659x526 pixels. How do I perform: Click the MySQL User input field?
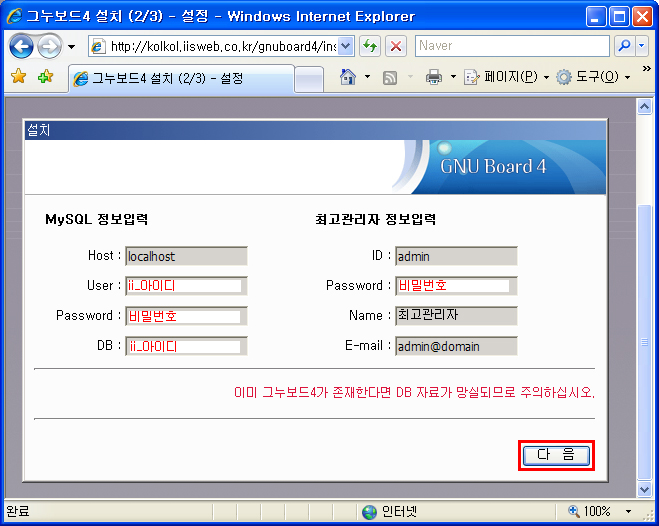click(x=186, y=286)
